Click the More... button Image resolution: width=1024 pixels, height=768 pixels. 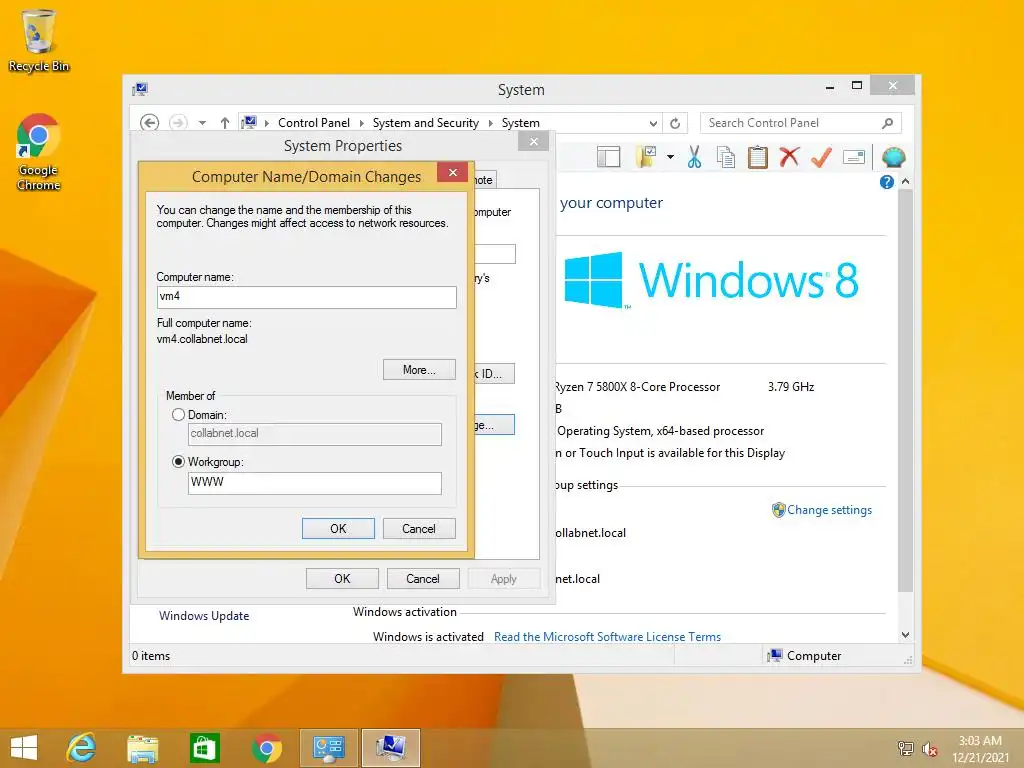point(419,370)
